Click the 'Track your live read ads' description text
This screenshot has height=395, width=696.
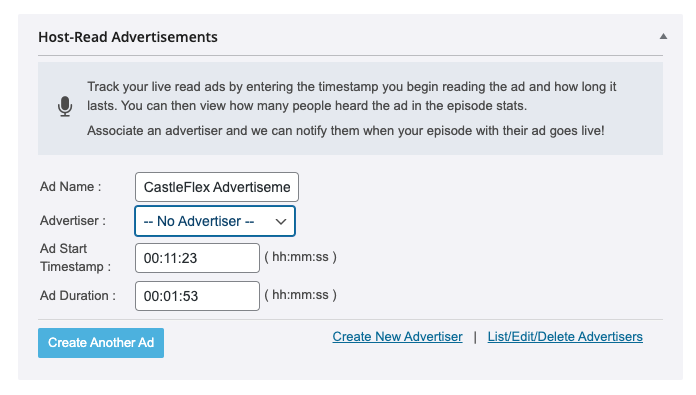pos(352,96)
